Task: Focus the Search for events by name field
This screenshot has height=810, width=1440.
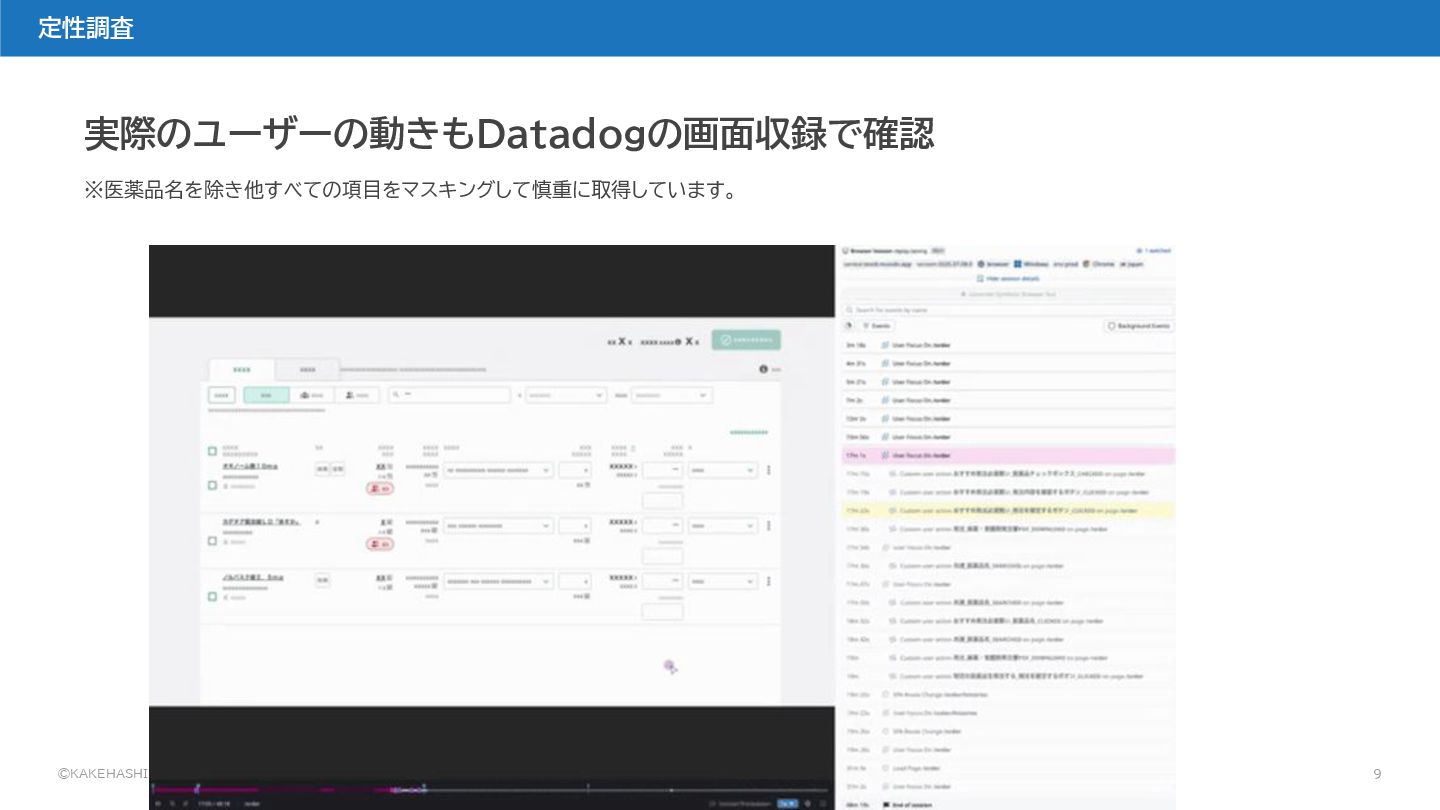Action: (1008, 310)
